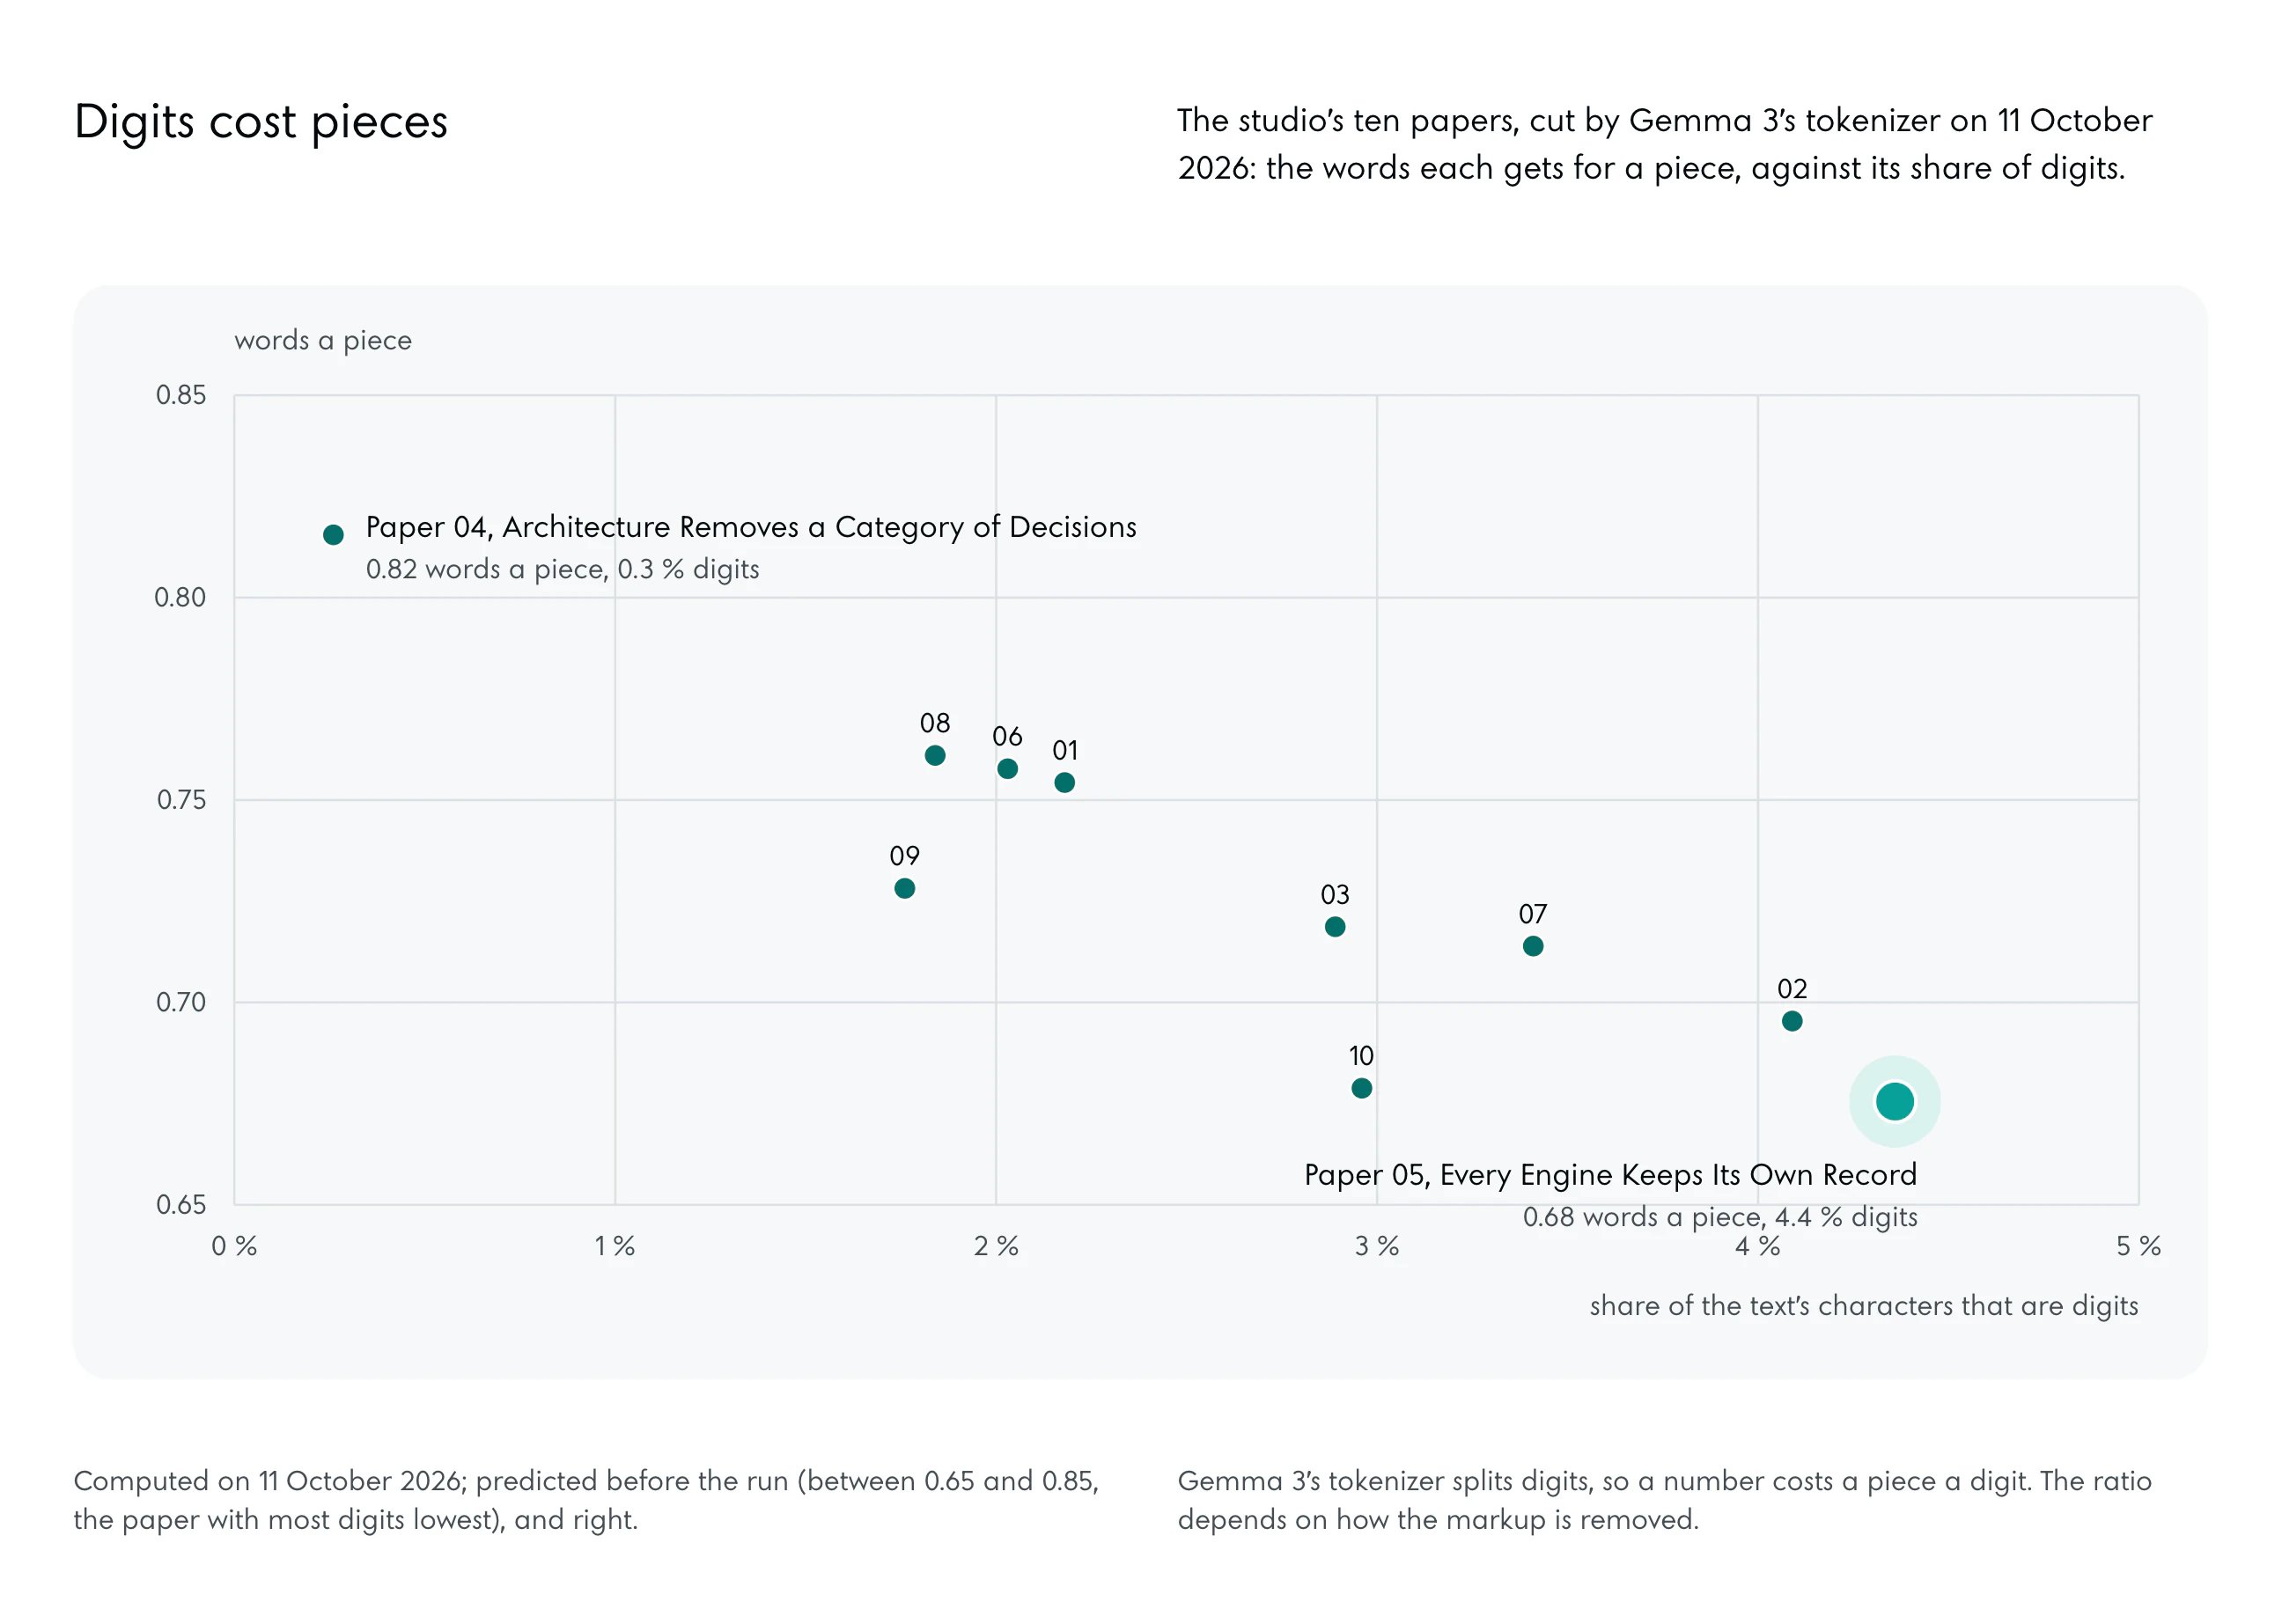Click the 0.85 y-axis tick label
This screenshot has width=2282, height=1624.
pyautogui.click(x=181, y=395)
